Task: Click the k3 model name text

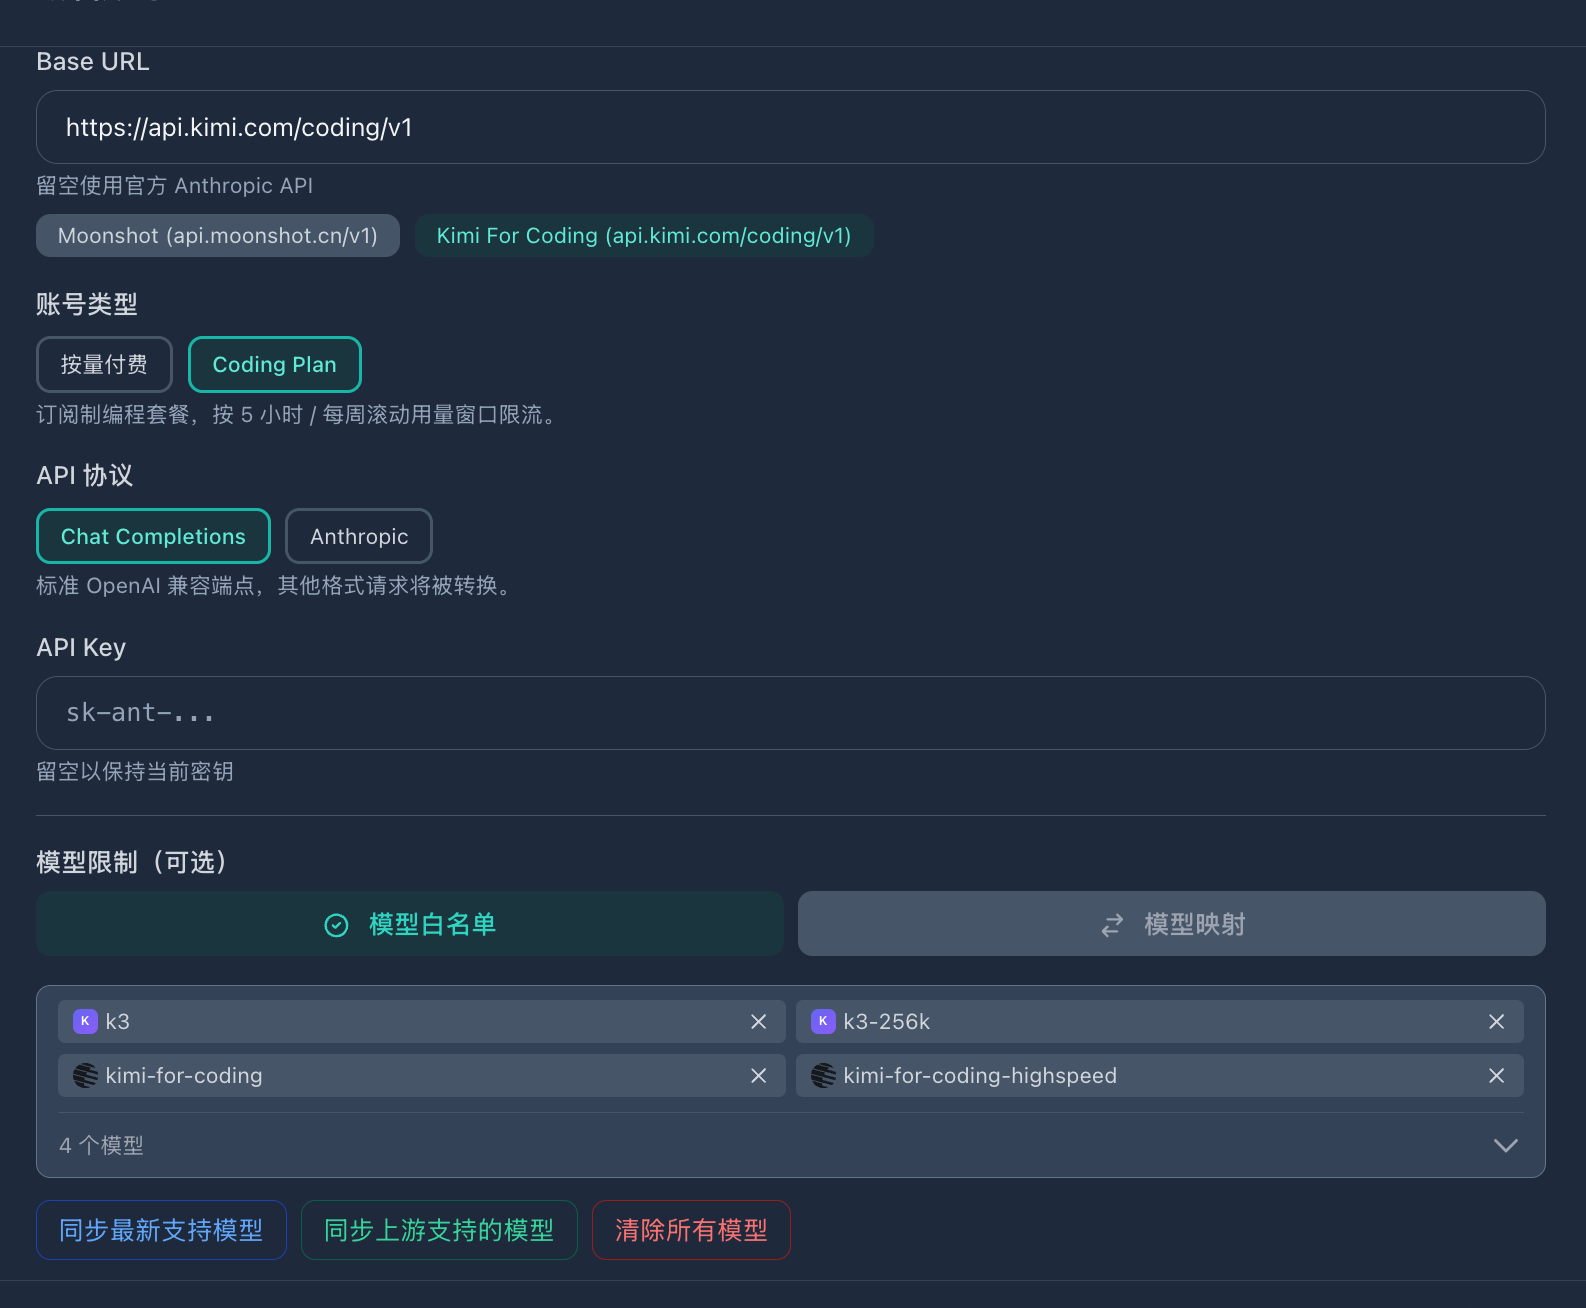Action: tap(117, 1022)
